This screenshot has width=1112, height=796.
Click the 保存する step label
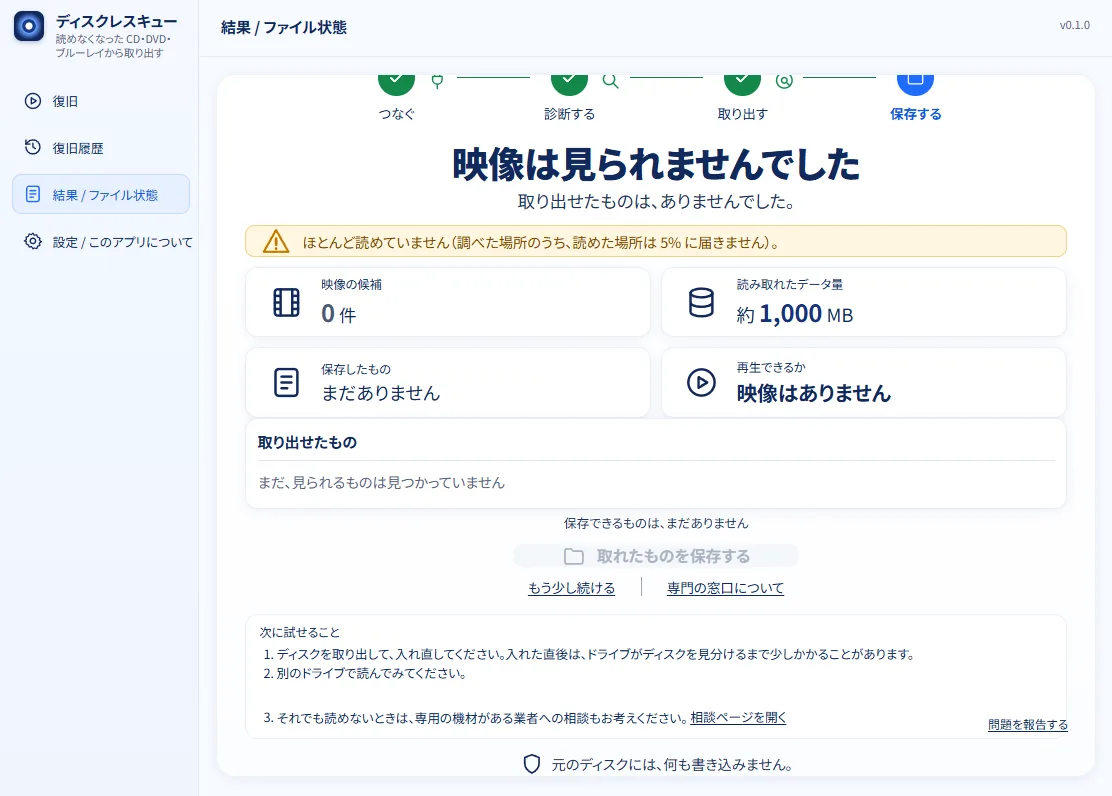coord(916,114)
